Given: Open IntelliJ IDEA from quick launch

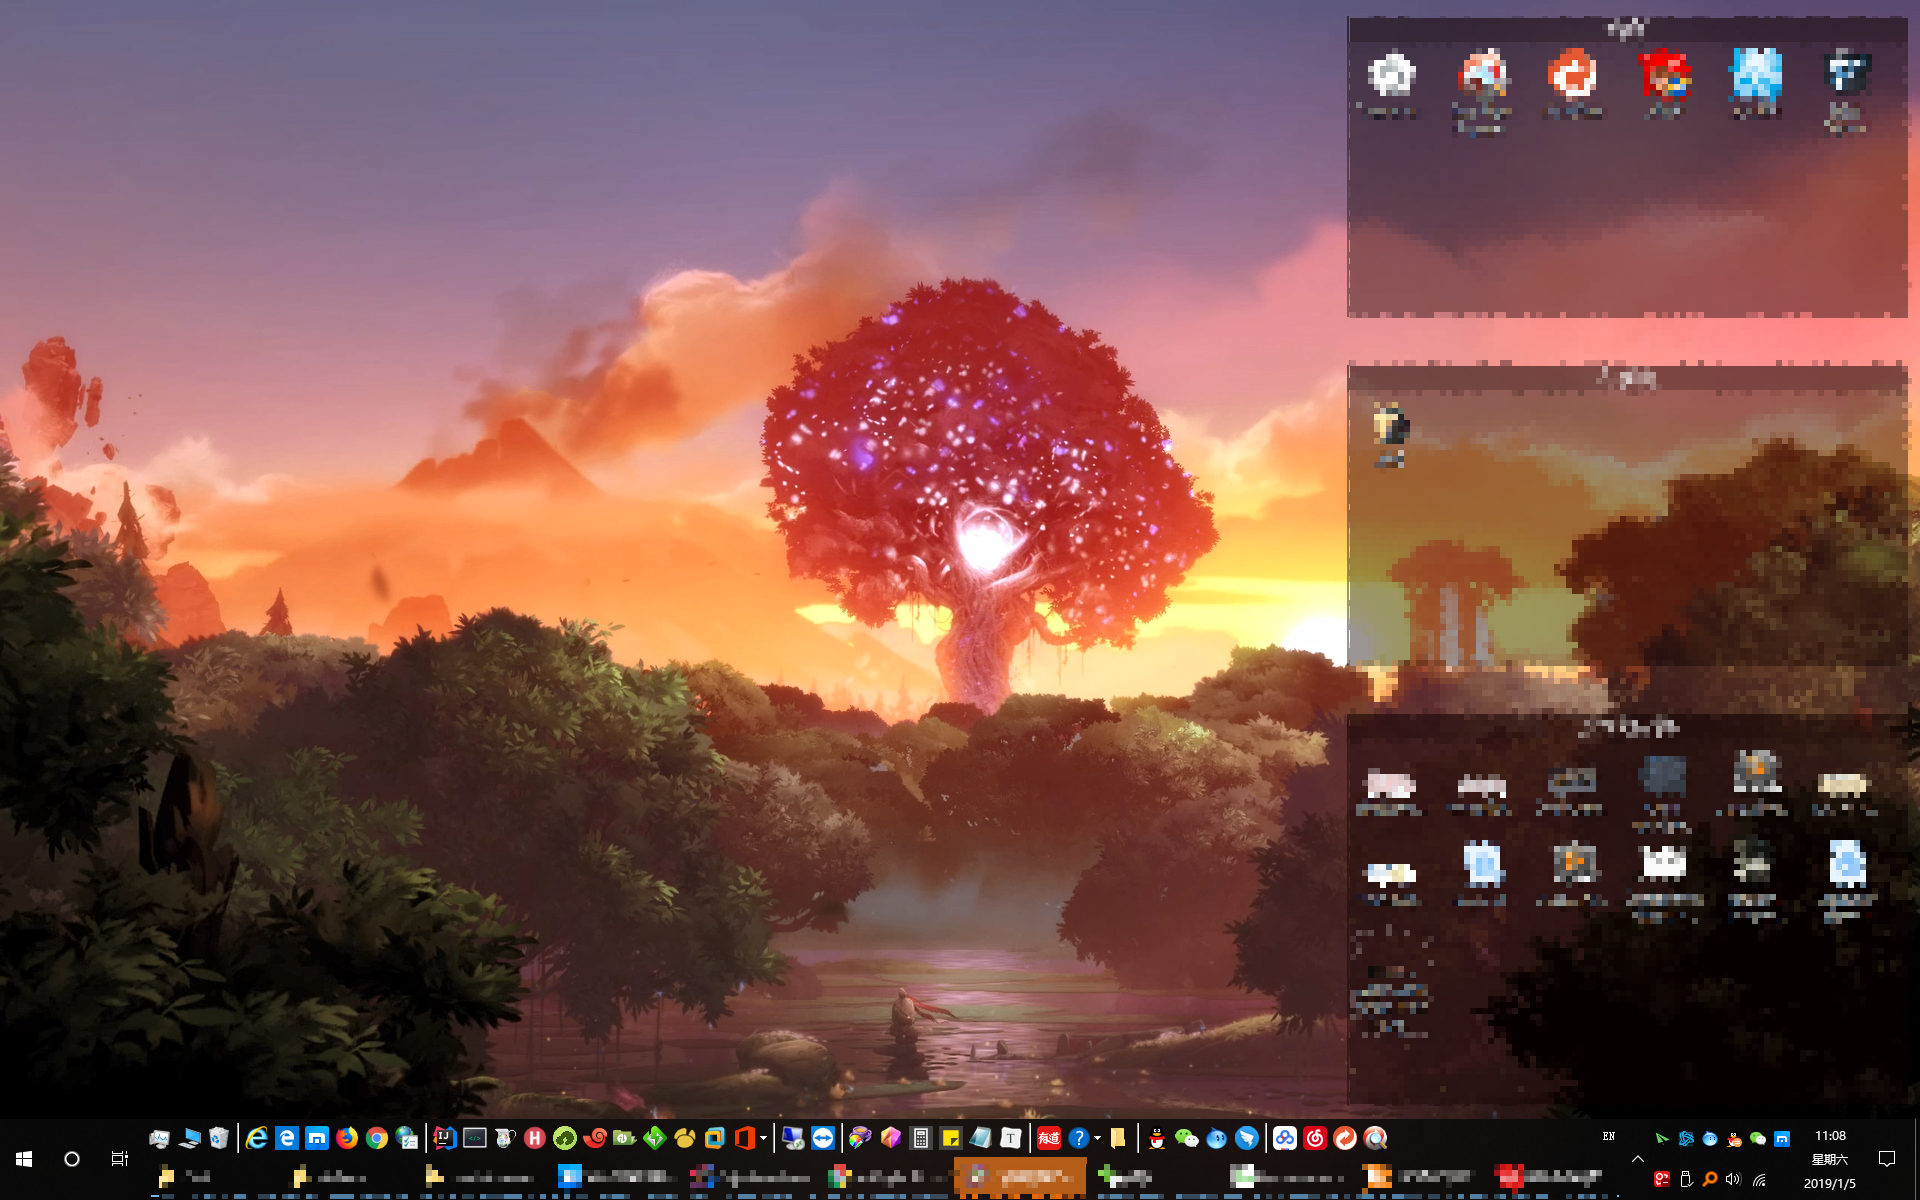Looking at the screenshot, I should [445, 1138].
